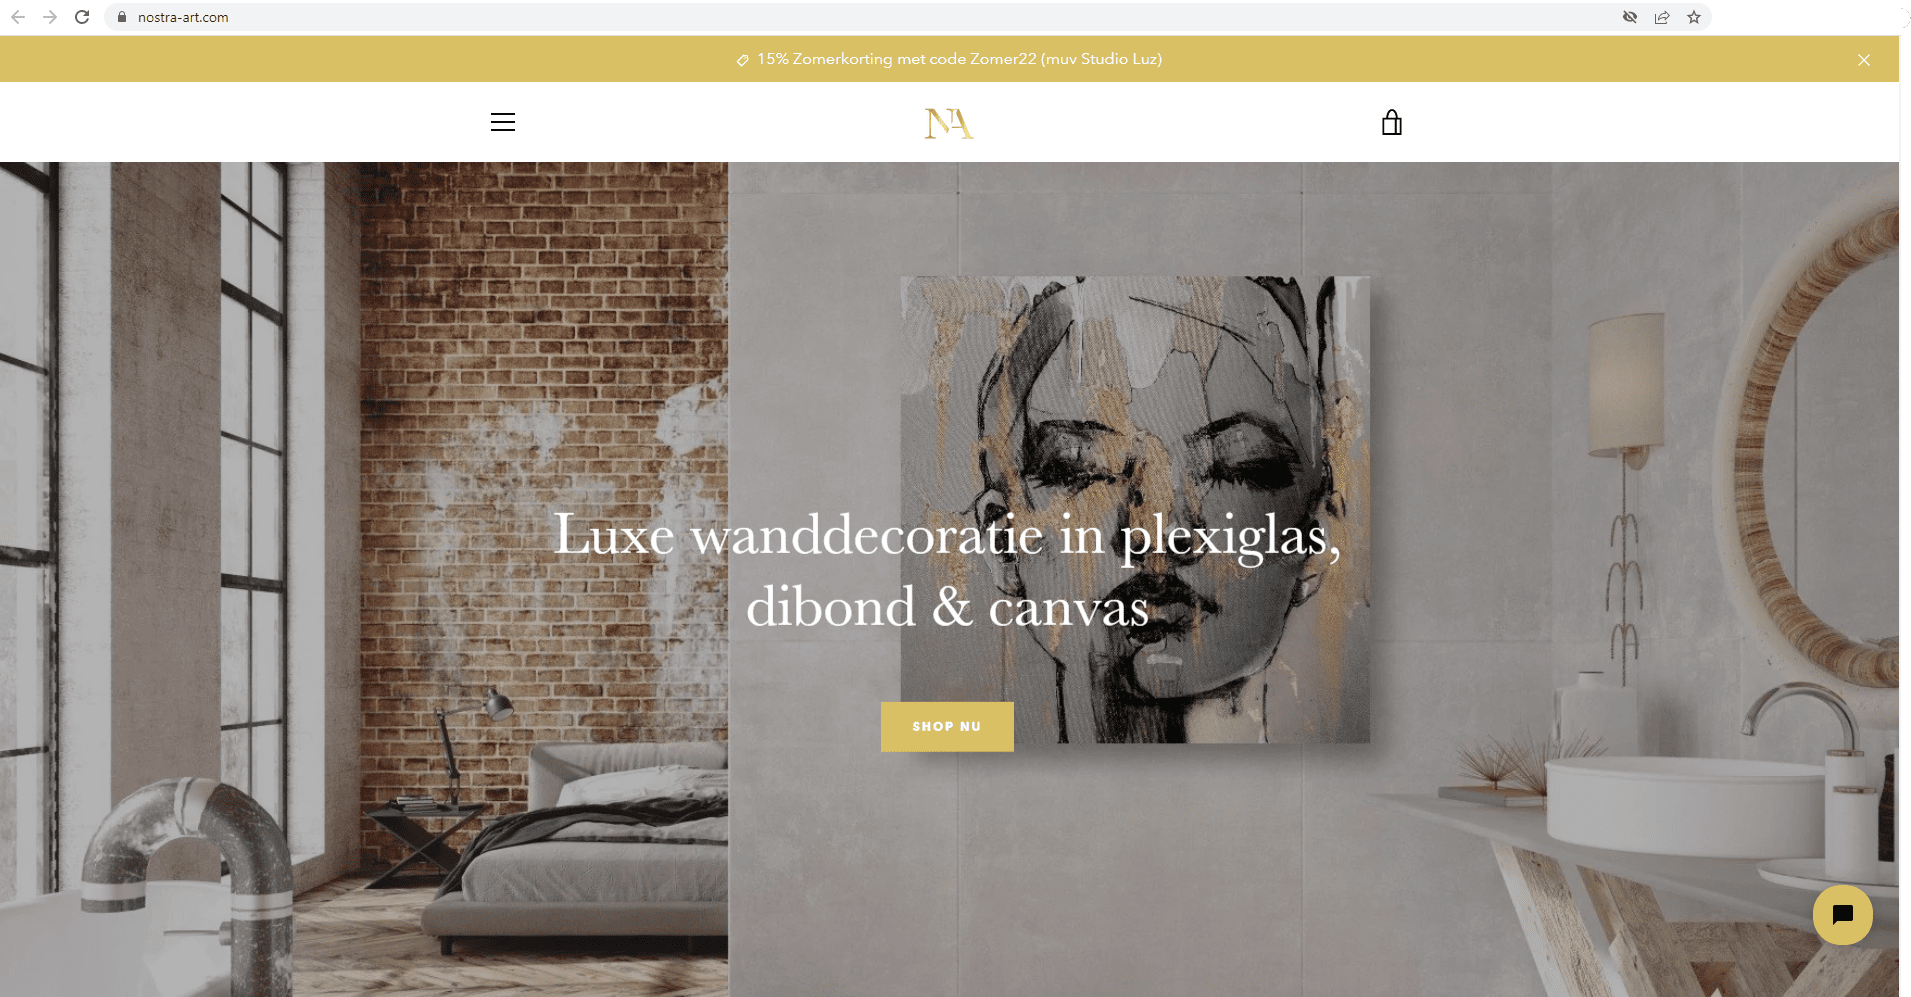Bookmark this page with the star icon
Viewport: 1911px width, 997px height.
point(1693,17)
